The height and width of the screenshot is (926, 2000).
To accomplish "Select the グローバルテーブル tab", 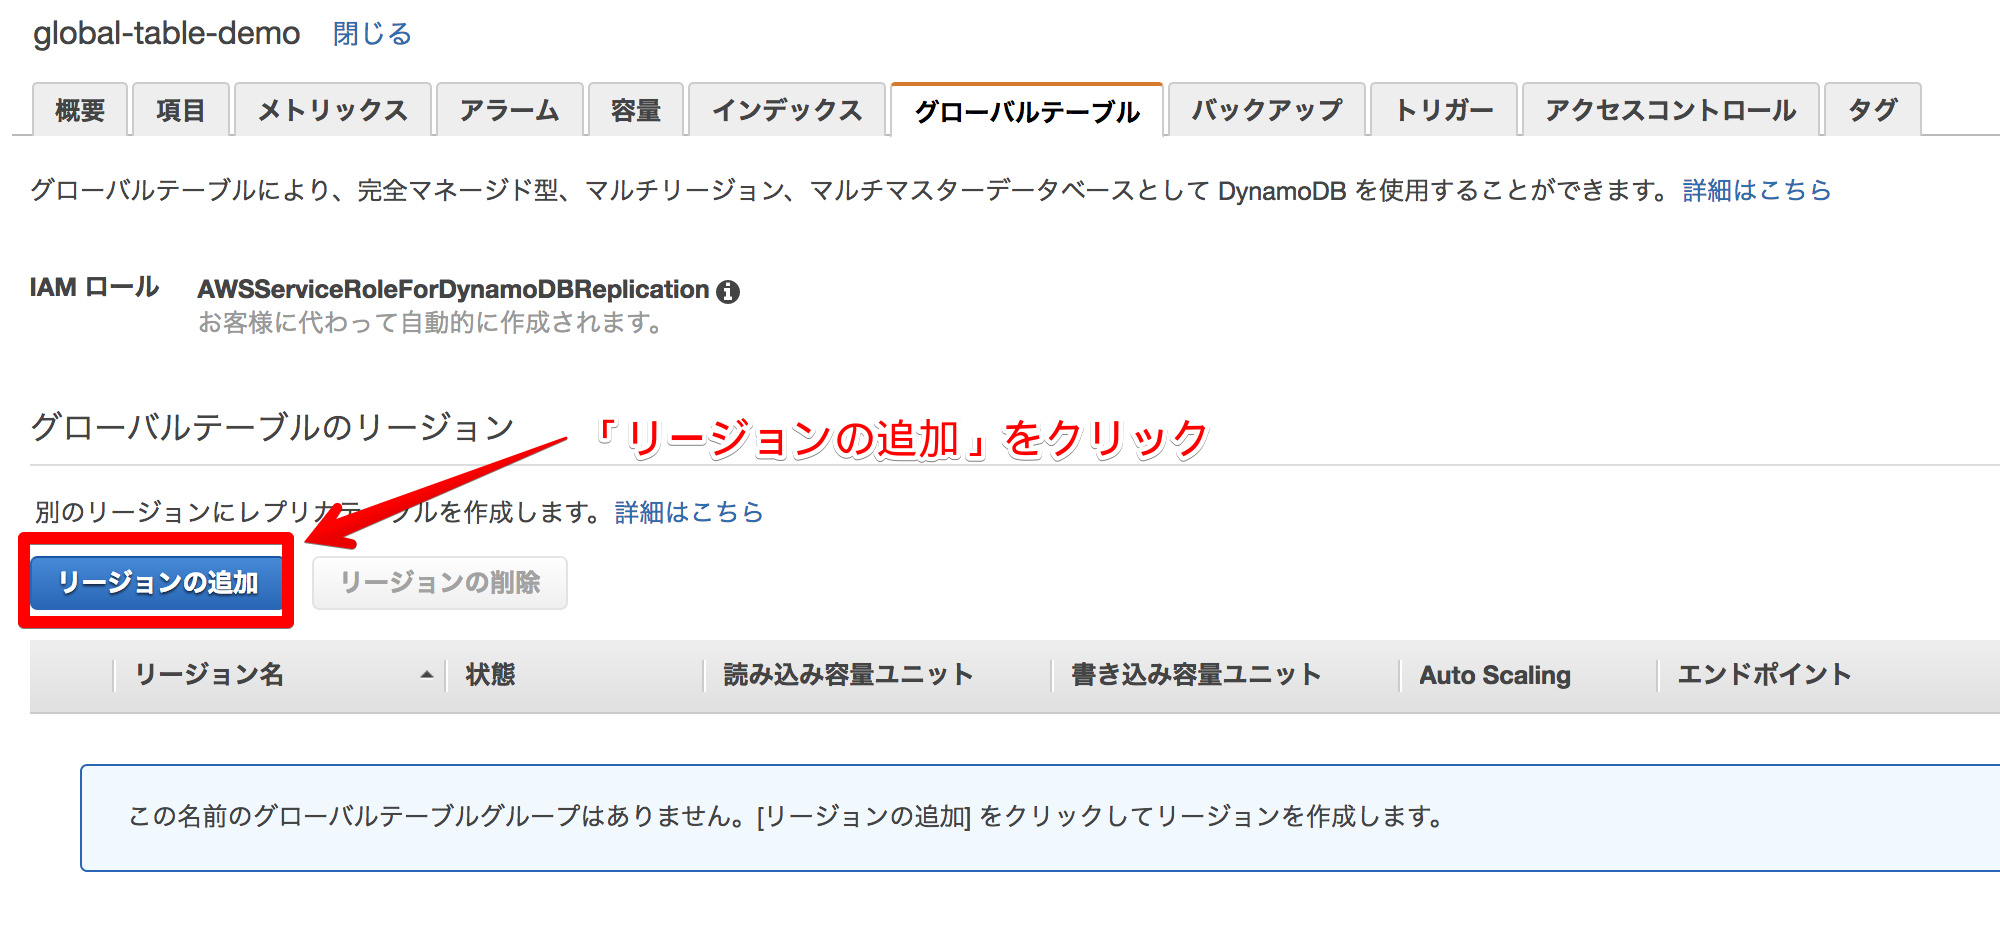I will [1027, 110].
